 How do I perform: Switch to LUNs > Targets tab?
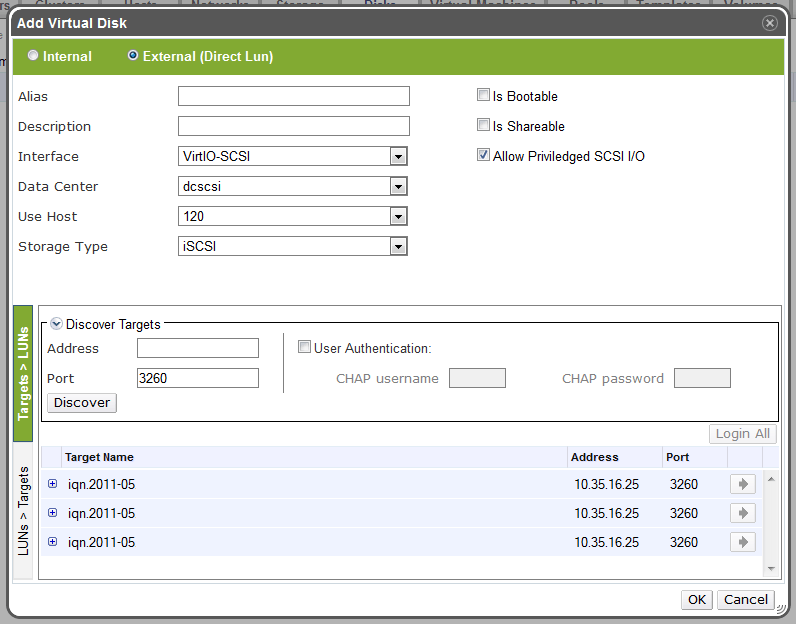pyautogui.click(x=24, y=510)
